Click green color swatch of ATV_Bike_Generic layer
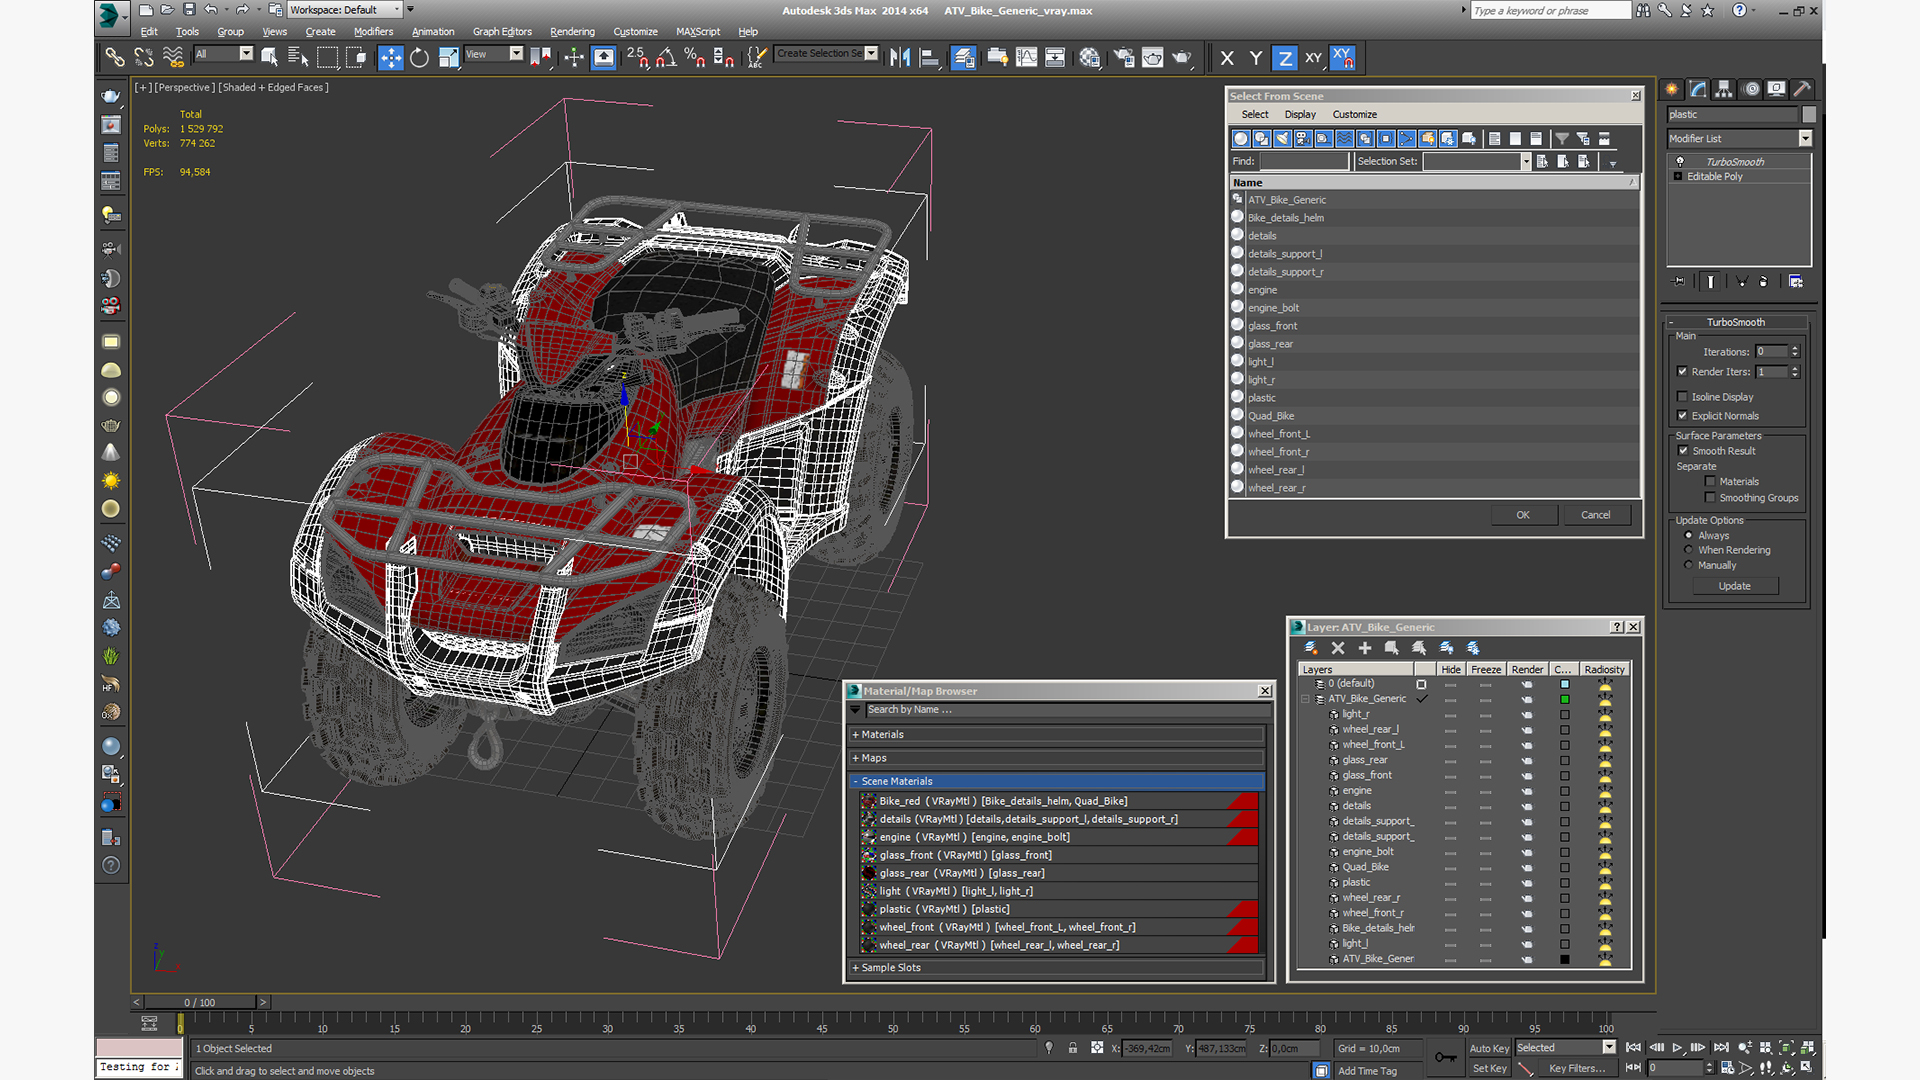This screenshot has height=1080, width=1920. pos(1565,699)
